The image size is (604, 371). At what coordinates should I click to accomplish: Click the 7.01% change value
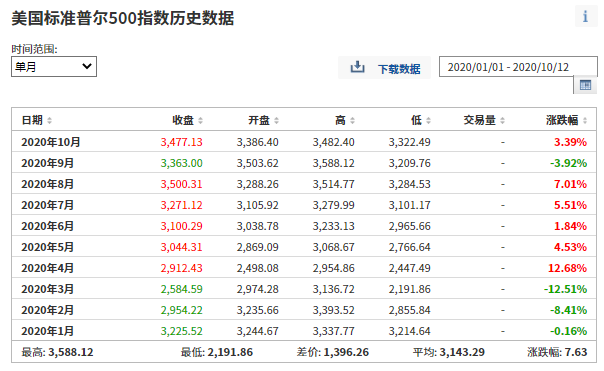click(570, 184)
